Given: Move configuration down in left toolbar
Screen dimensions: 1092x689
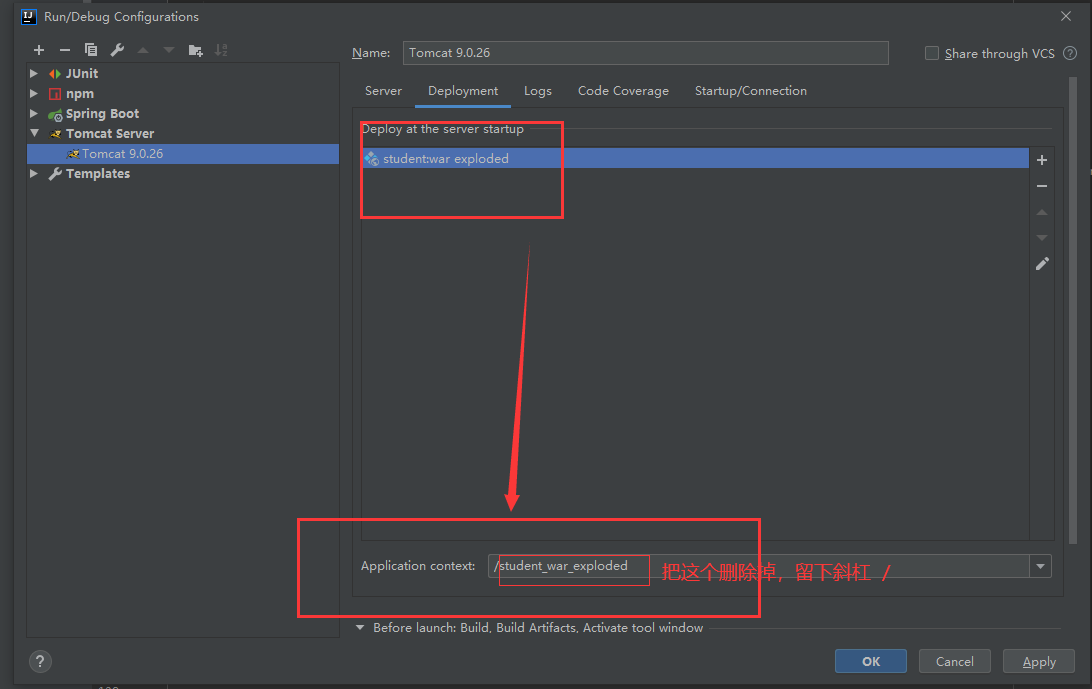Looking at the screenshot, I should pos(169,50).
